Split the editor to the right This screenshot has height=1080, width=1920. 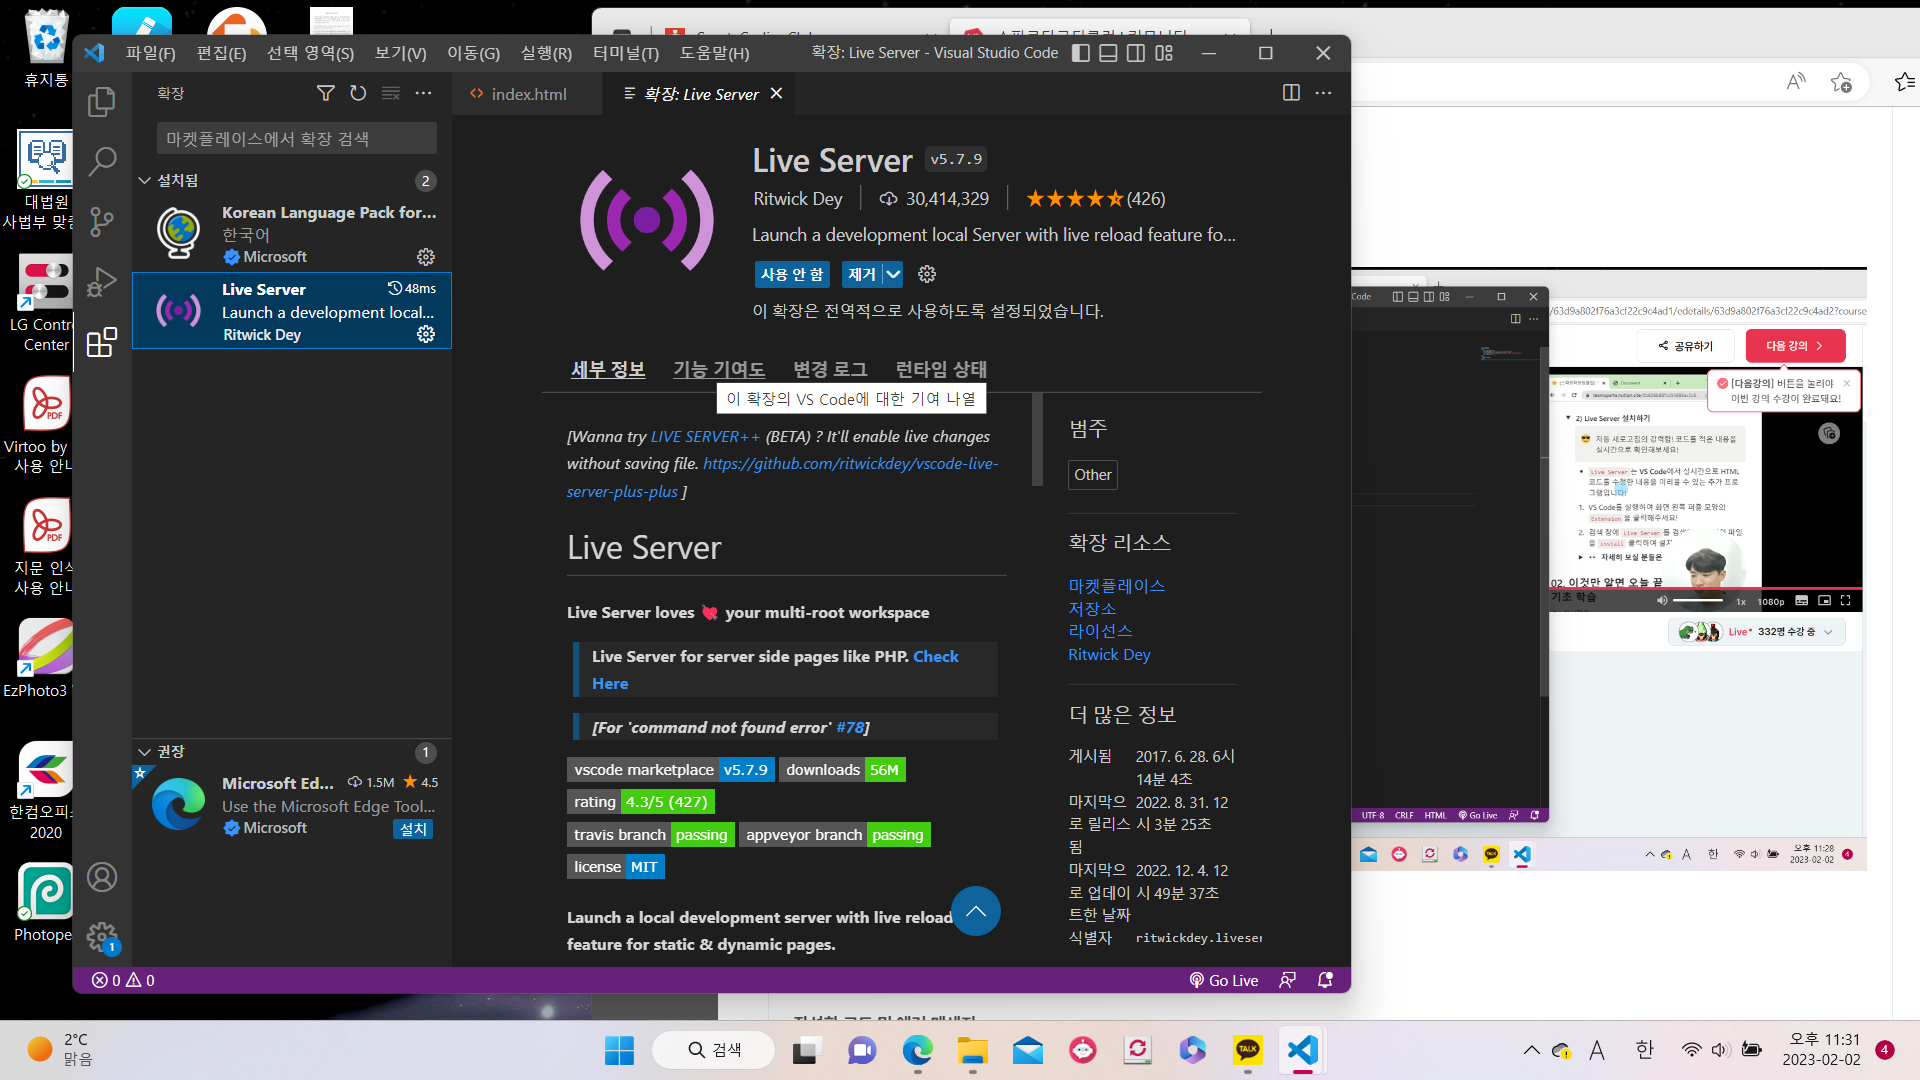pyautogui.click(x=1291, y=93)
